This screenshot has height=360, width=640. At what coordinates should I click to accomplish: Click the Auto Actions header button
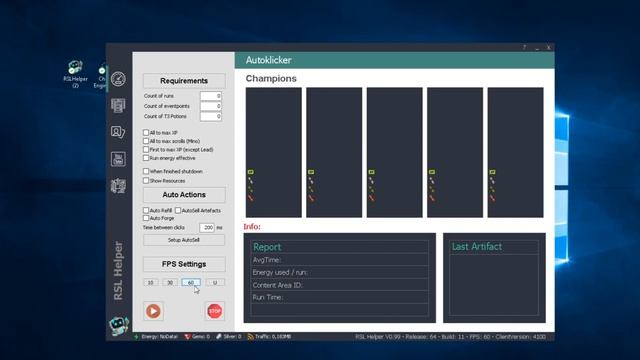point(184,195)
